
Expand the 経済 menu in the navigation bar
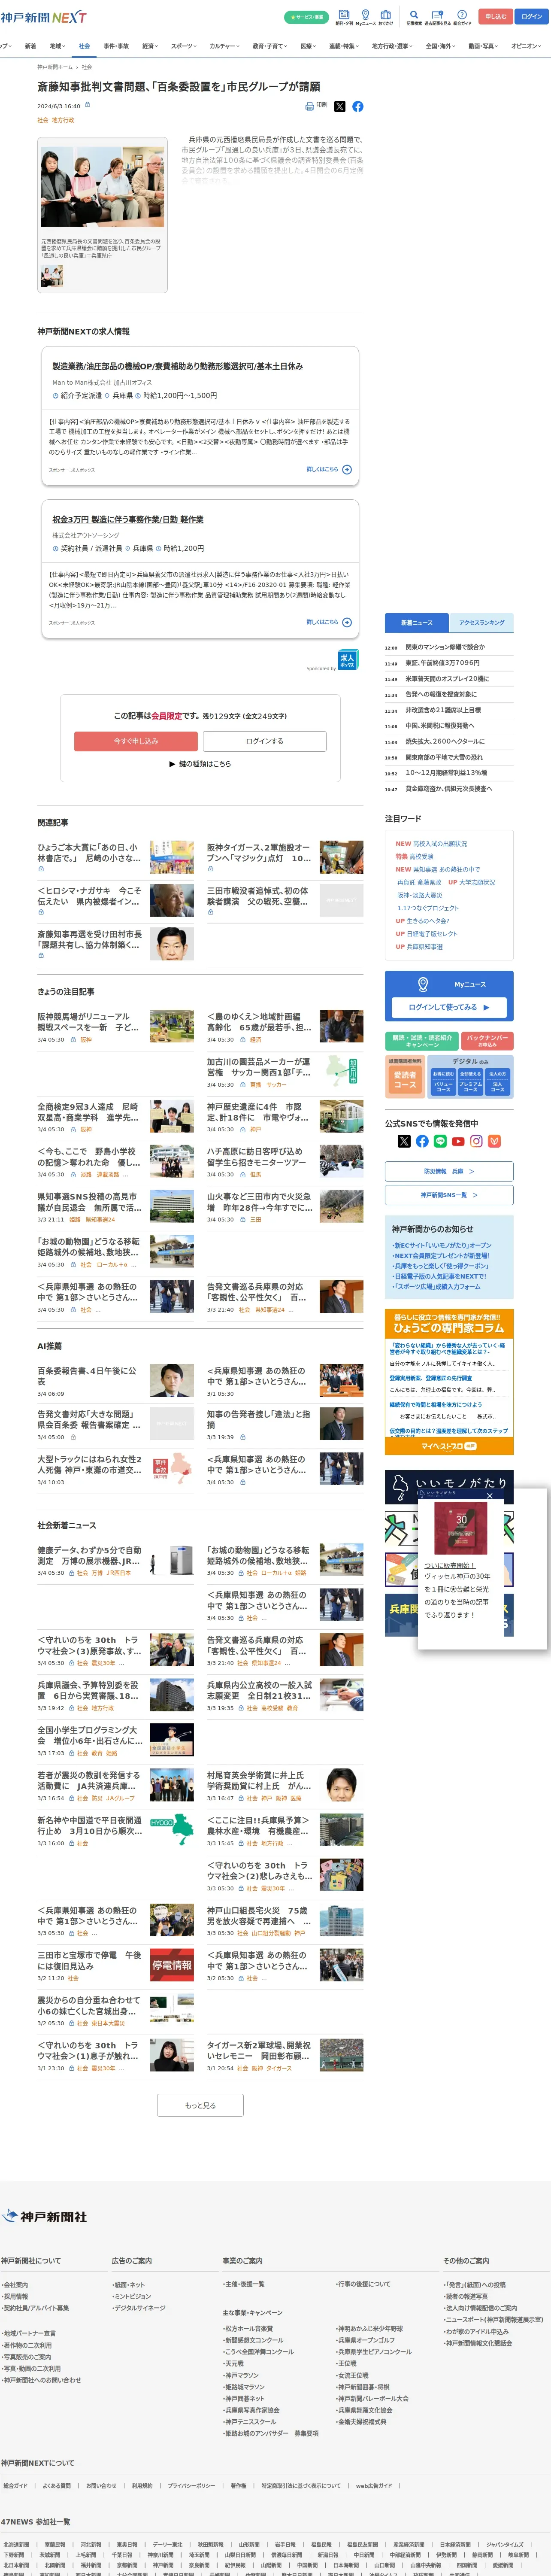(150, 46)
